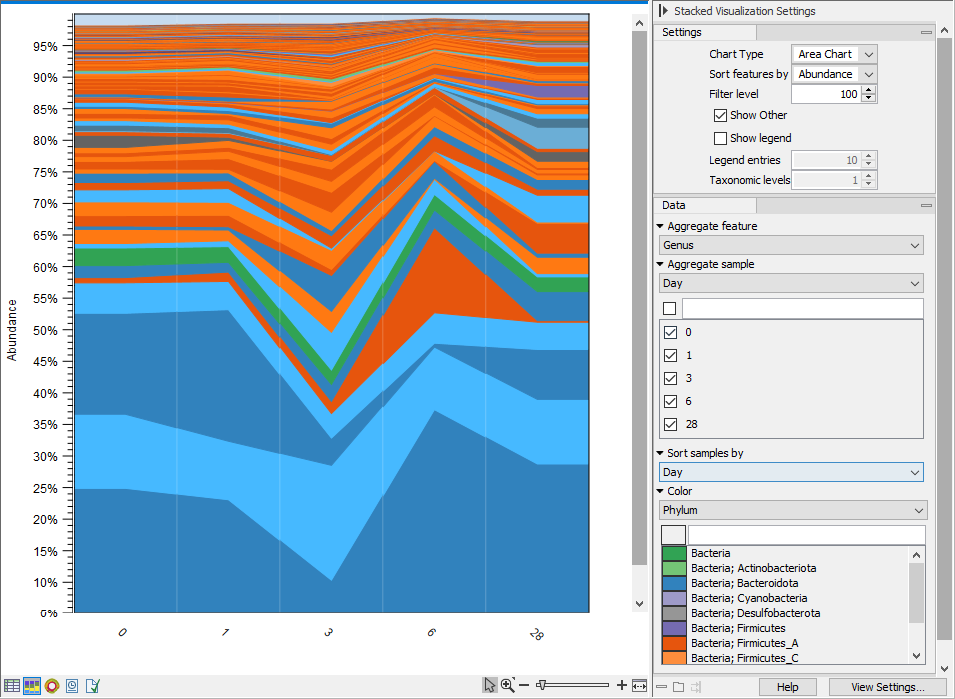The height and width of the screenshot is (699, 955).
Task: Activate the arrow selection tool
Action: click(x=489, y=685)
